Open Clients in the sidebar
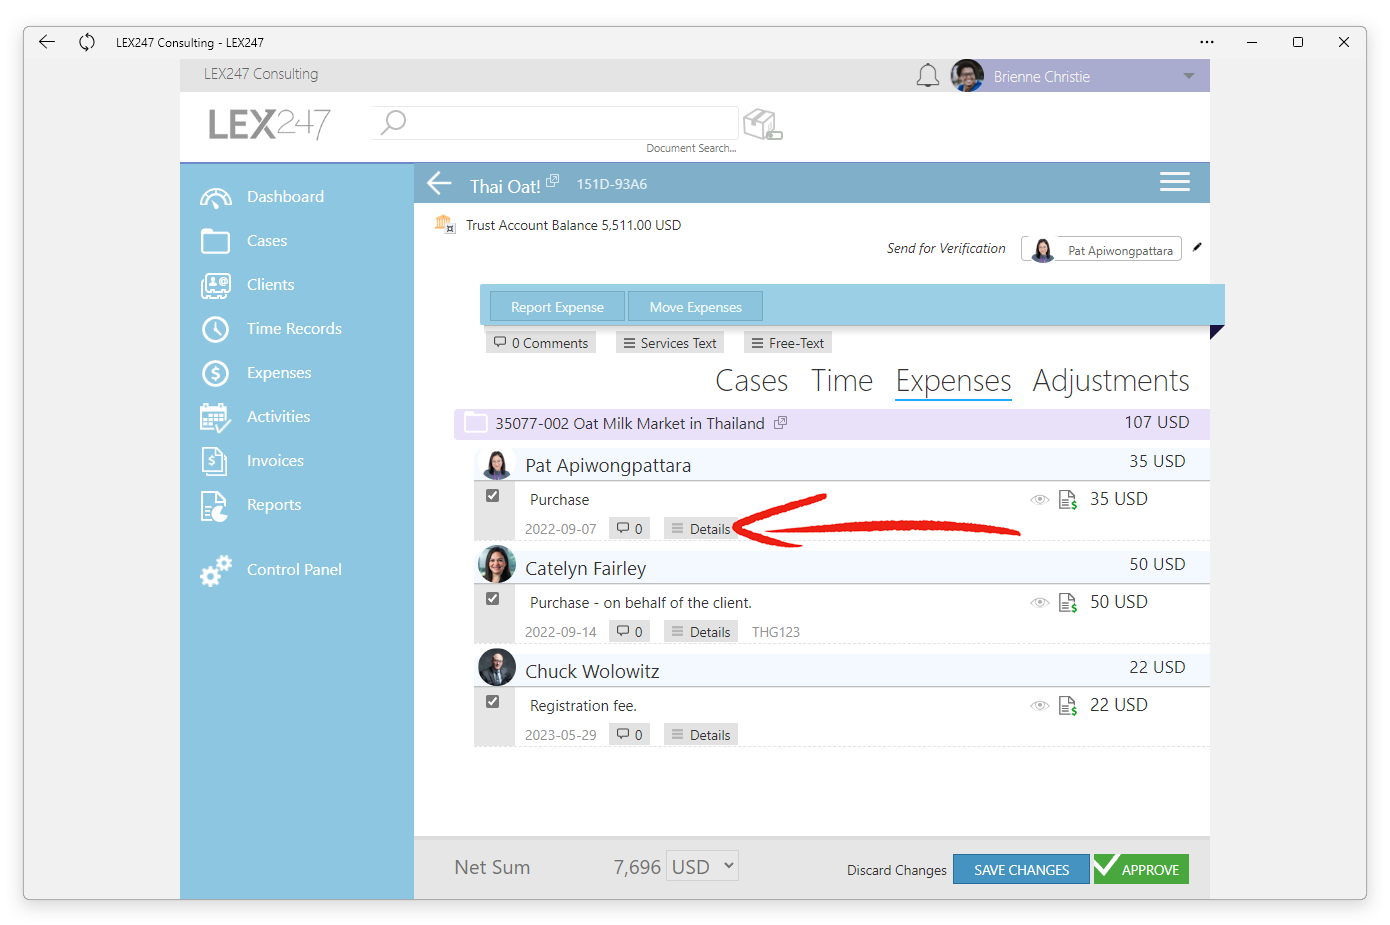The image size is (1390, 925). click(270, 285)
